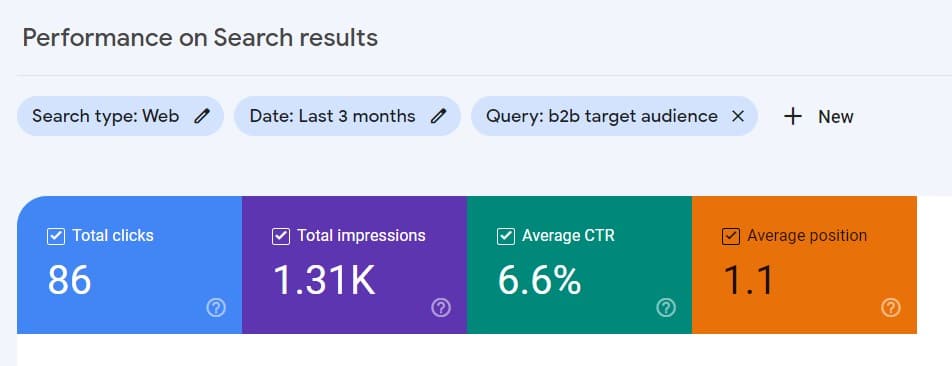Viewport: 952px width, 366px height.
Task: Uncheck the Total impressions checkbox
Action: click(x=281, y=236)
